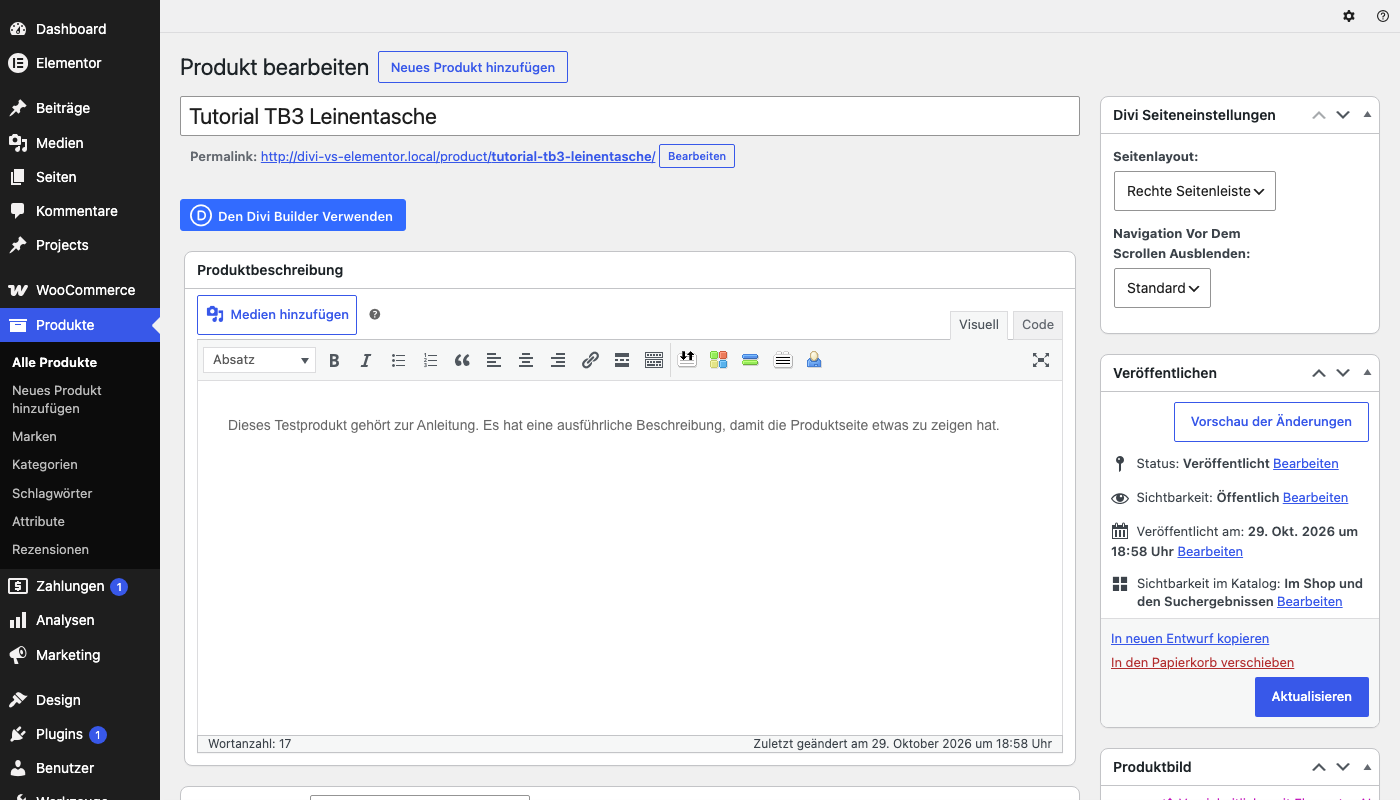
Task: Click In den Papierkorb verschieben link
Action: tap(1202, 662)
